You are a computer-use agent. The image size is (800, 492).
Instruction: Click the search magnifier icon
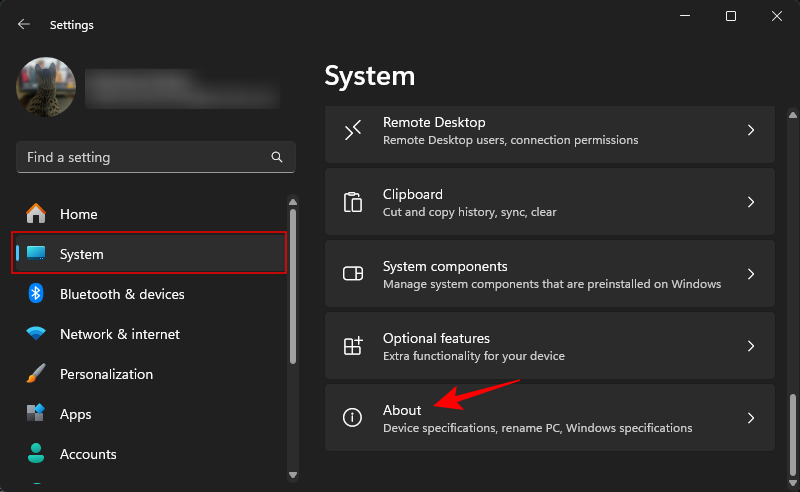277,158
